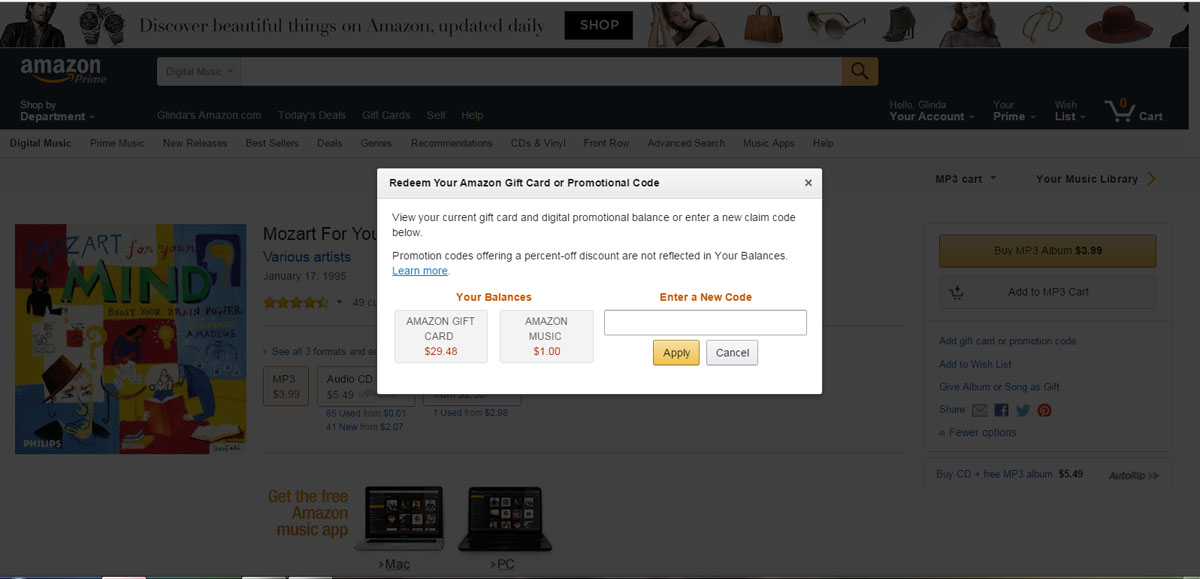Share album via email icon
Viewport: 1200px width, 579px height.
coord(979,410)
